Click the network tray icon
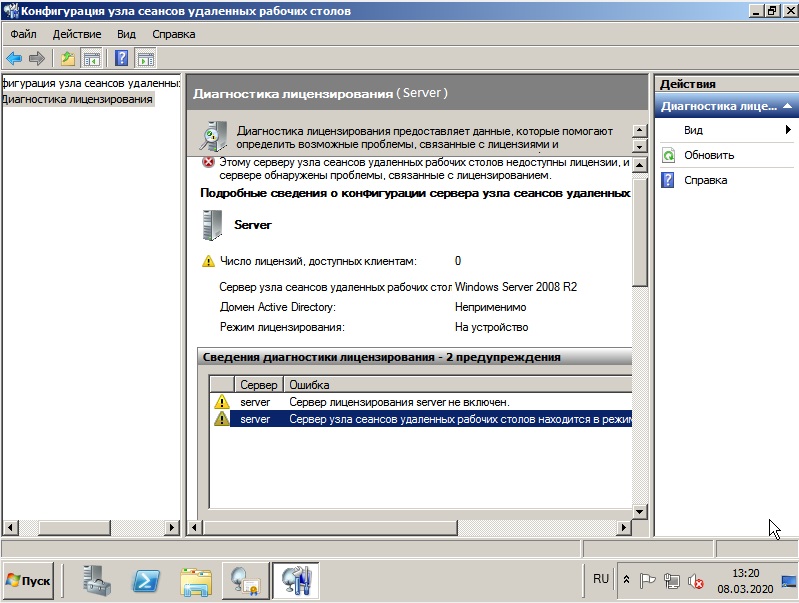 tap(672, 581)
